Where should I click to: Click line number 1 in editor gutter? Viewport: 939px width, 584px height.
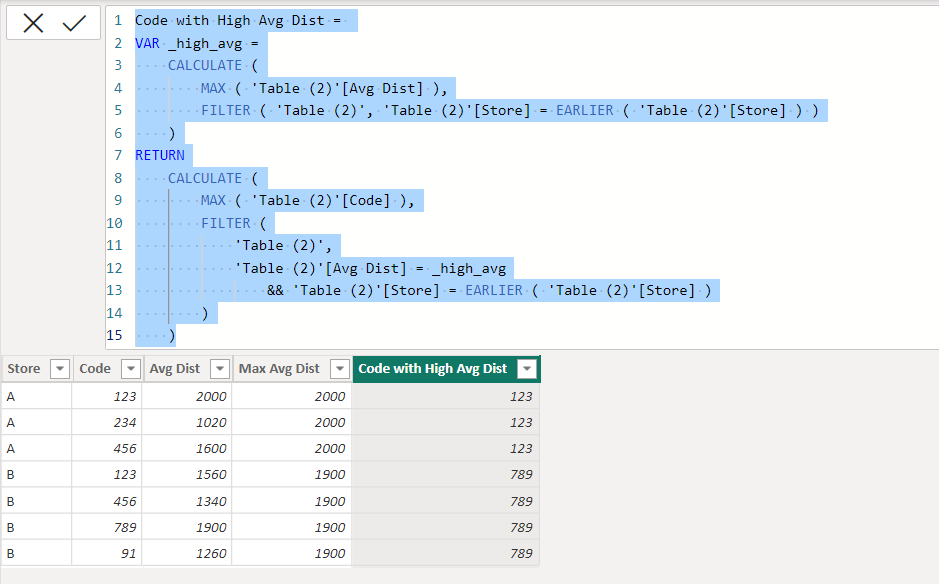click(118, 20)
